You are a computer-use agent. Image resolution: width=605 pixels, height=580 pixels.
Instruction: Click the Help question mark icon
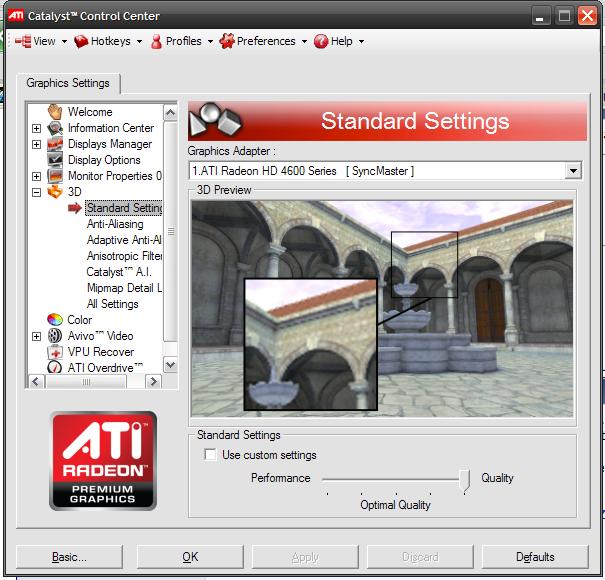click(321, 41)
